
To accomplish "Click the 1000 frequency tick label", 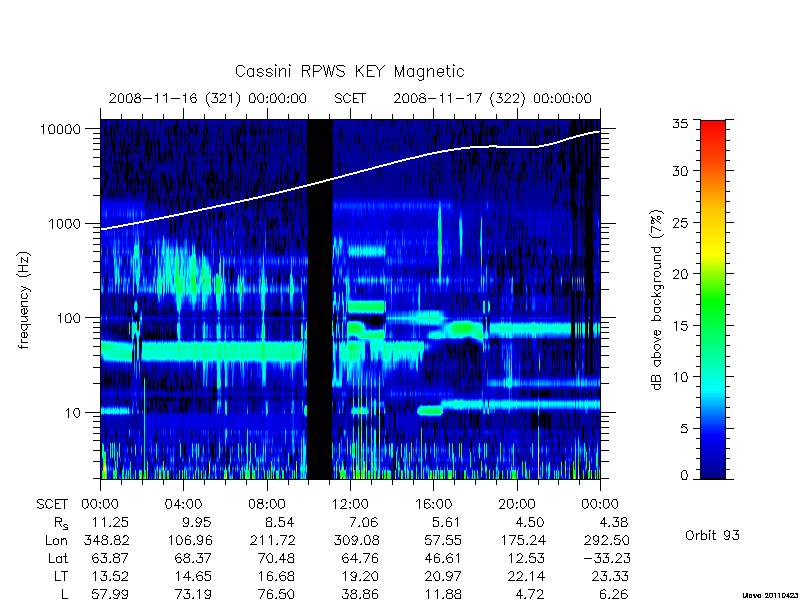I will [64, 224].
